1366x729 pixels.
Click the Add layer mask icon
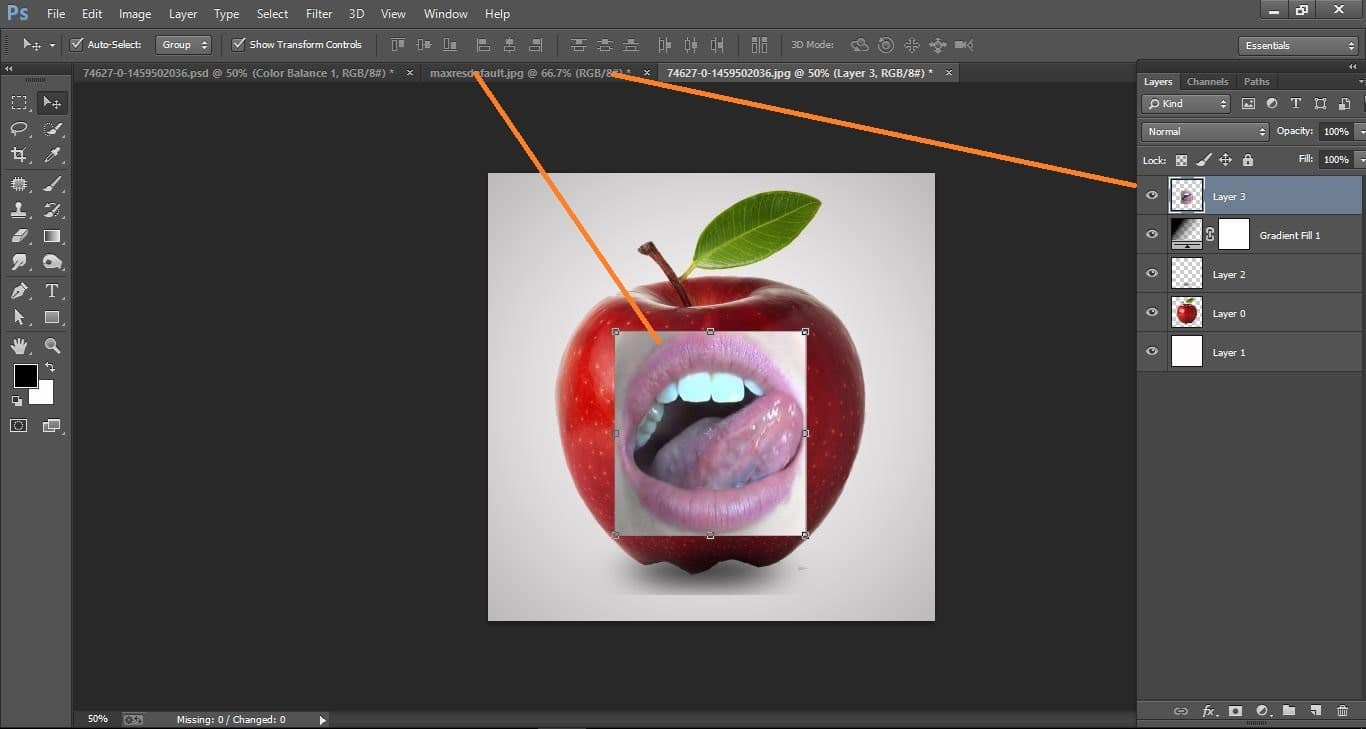(x=1236, y=711)
